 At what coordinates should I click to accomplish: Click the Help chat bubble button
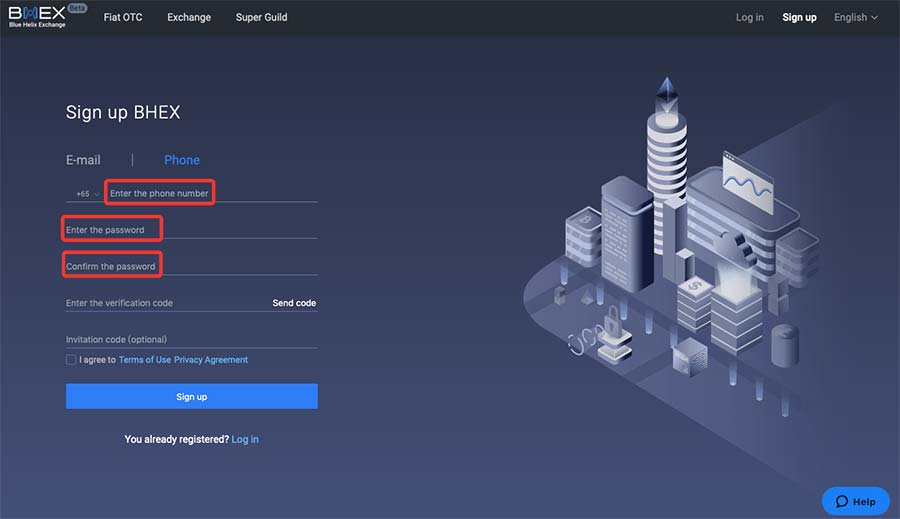coord(855,501)
